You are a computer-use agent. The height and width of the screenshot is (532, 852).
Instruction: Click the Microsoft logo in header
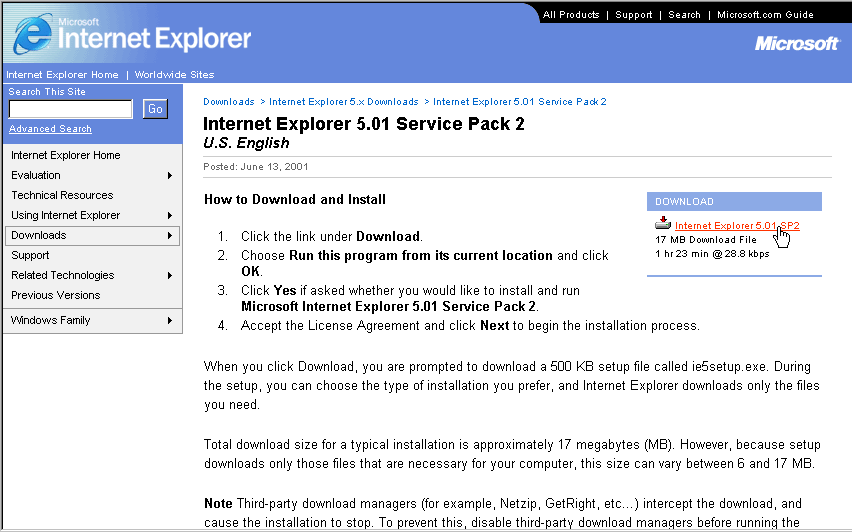coord(797,44)
